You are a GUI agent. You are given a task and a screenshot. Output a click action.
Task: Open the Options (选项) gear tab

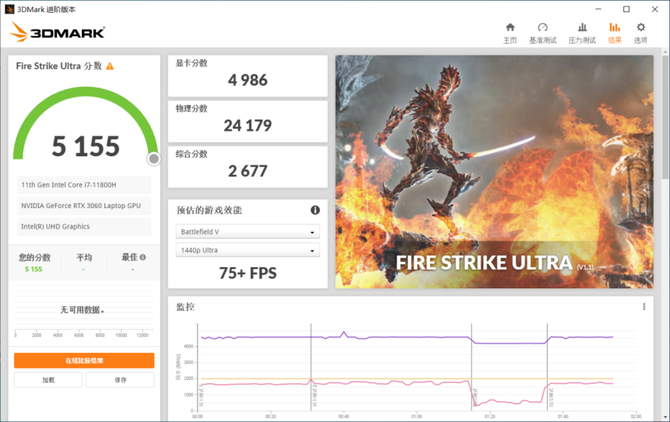(x=641, y=33)
